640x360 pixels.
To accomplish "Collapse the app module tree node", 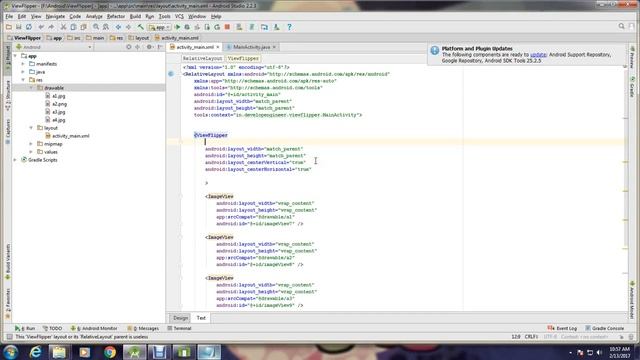I will pyautogui.click(x=15, y=56).
